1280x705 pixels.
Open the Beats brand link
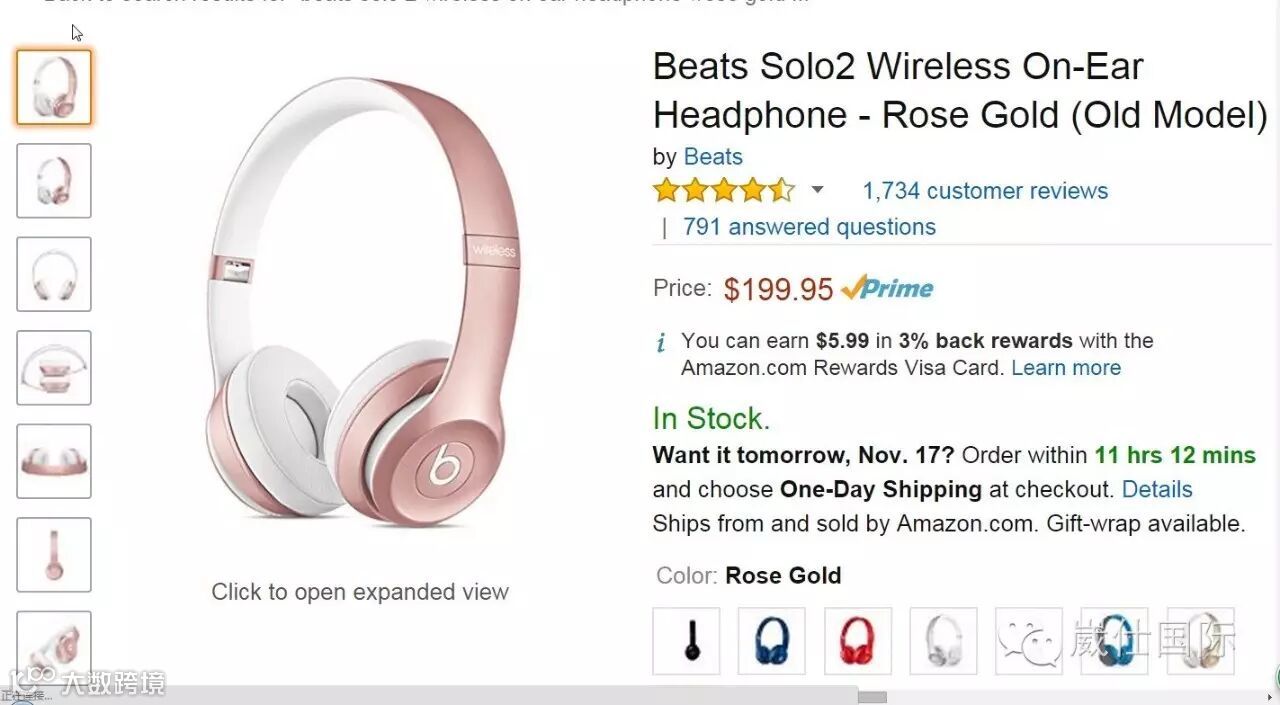(x=713, y=157)
